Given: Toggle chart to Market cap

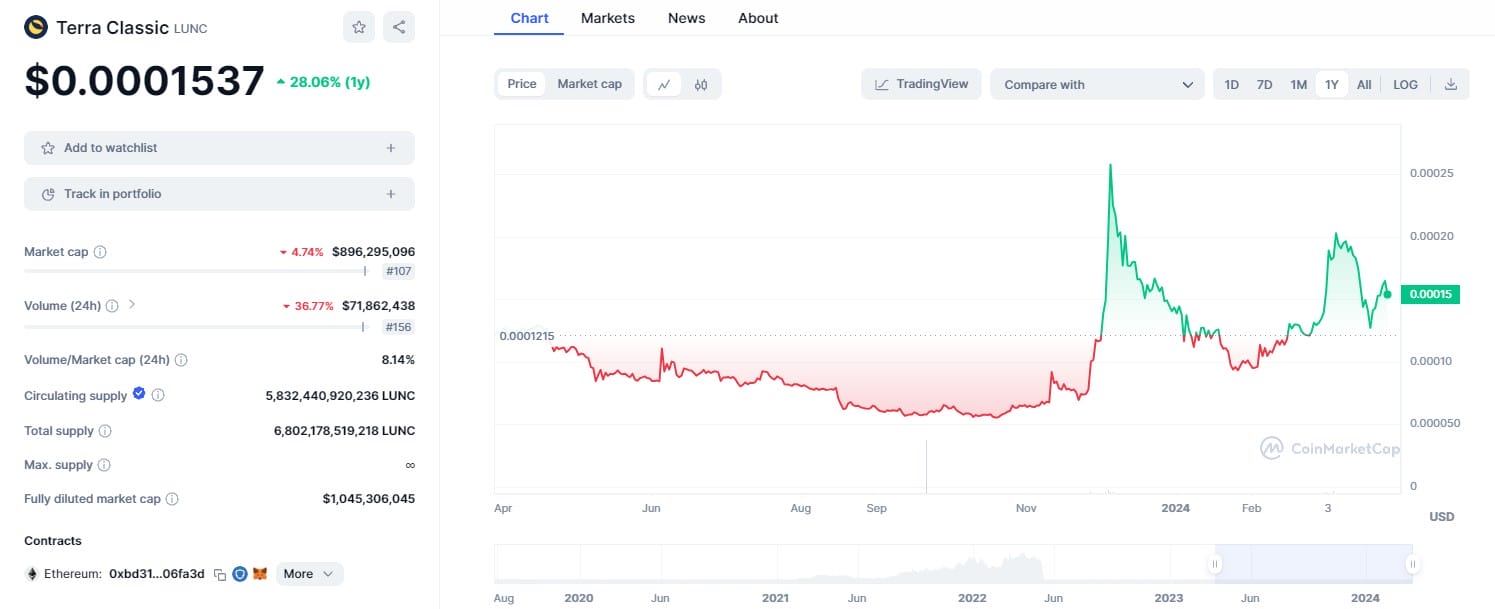Looking at the screenshot, I should [x=589, y=84].
